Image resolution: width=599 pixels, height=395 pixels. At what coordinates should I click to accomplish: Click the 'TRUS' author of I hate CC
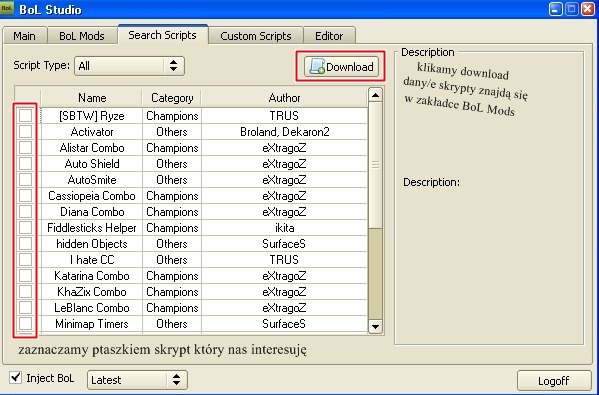[x=284, y=260]
